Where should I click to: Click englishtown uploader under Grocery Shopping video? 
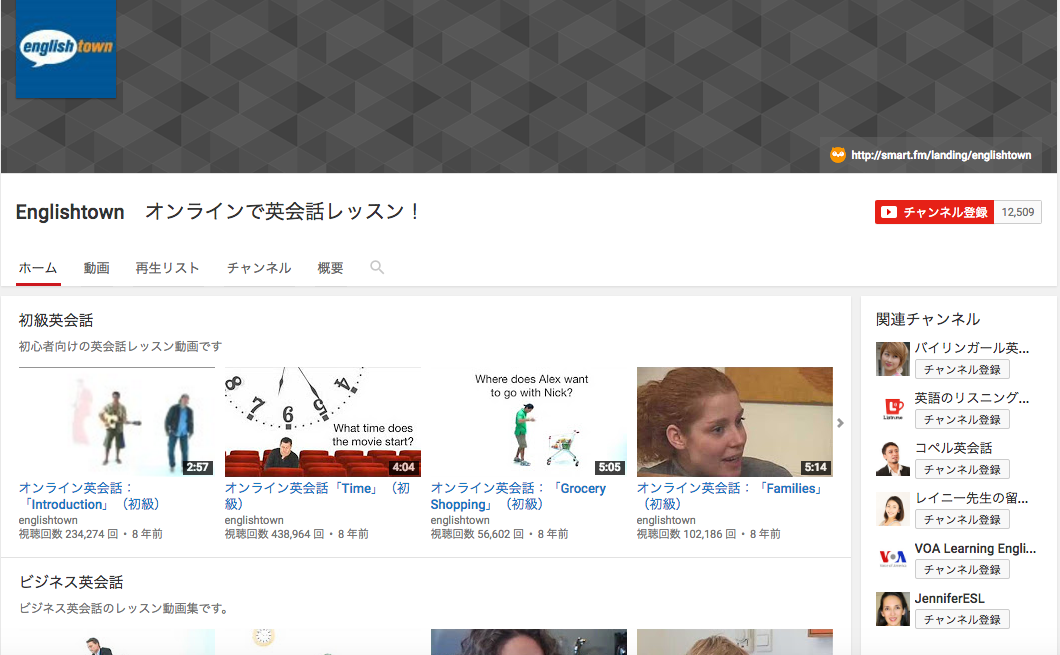(460, 520)
